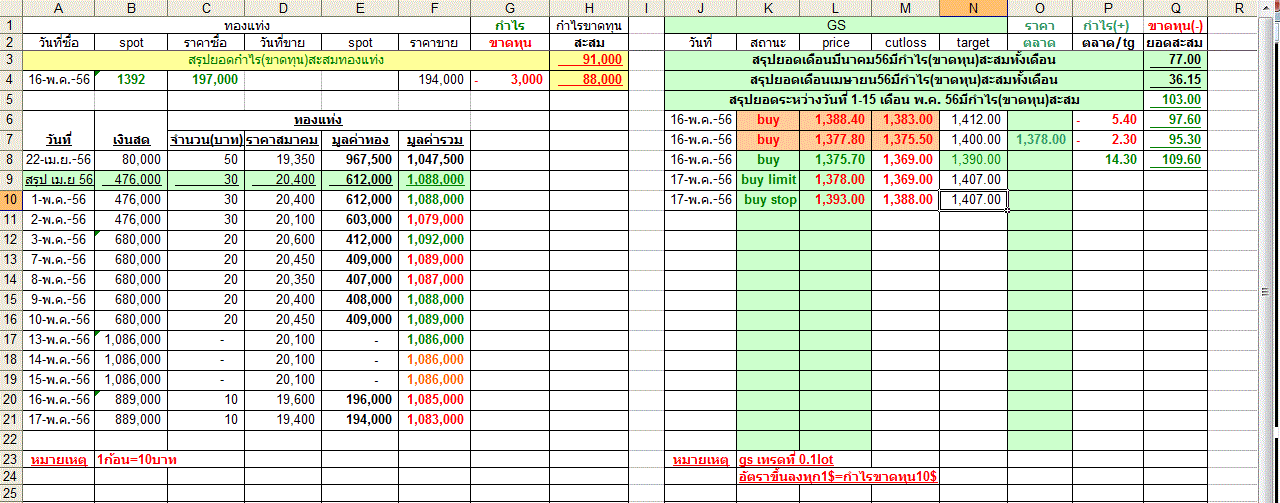Click the red 1,087,000 total cell

coord(434,279)
